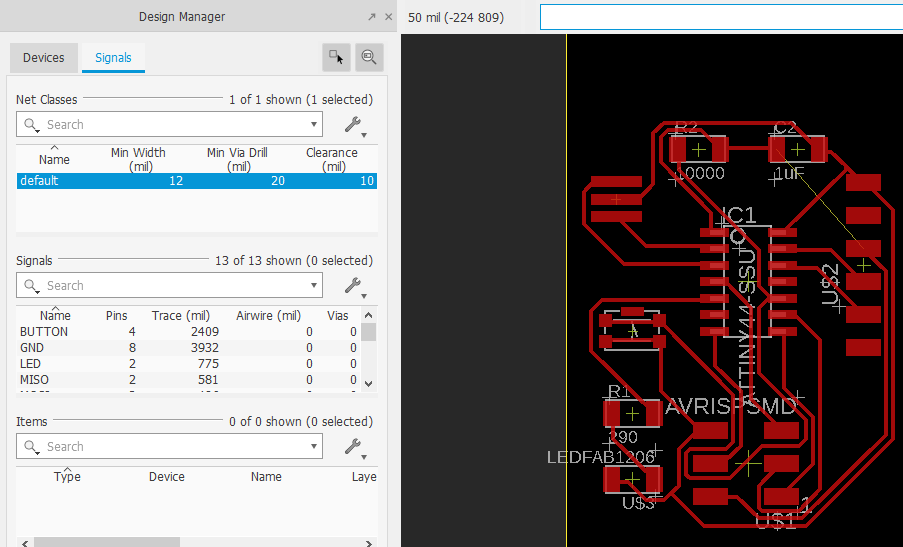This screenshot has width=903, height=547.
Task: Click the Signals list scroll-down arrow
Action: tap(369, 383)
